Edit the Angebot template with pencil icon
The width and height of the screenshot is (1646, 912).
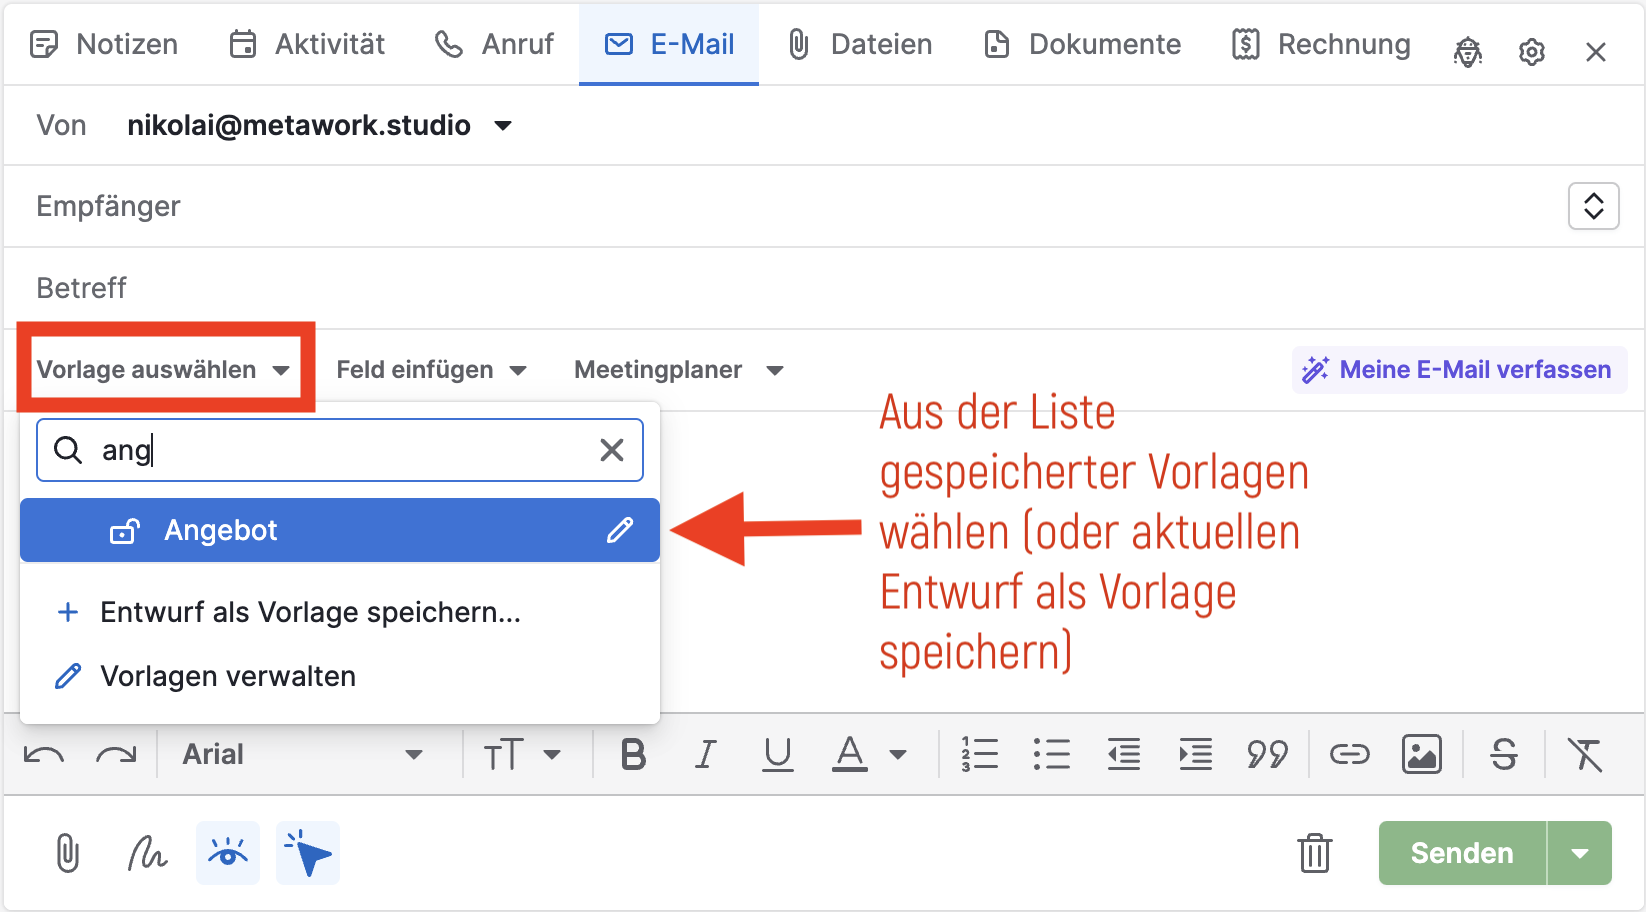point(620,530)
